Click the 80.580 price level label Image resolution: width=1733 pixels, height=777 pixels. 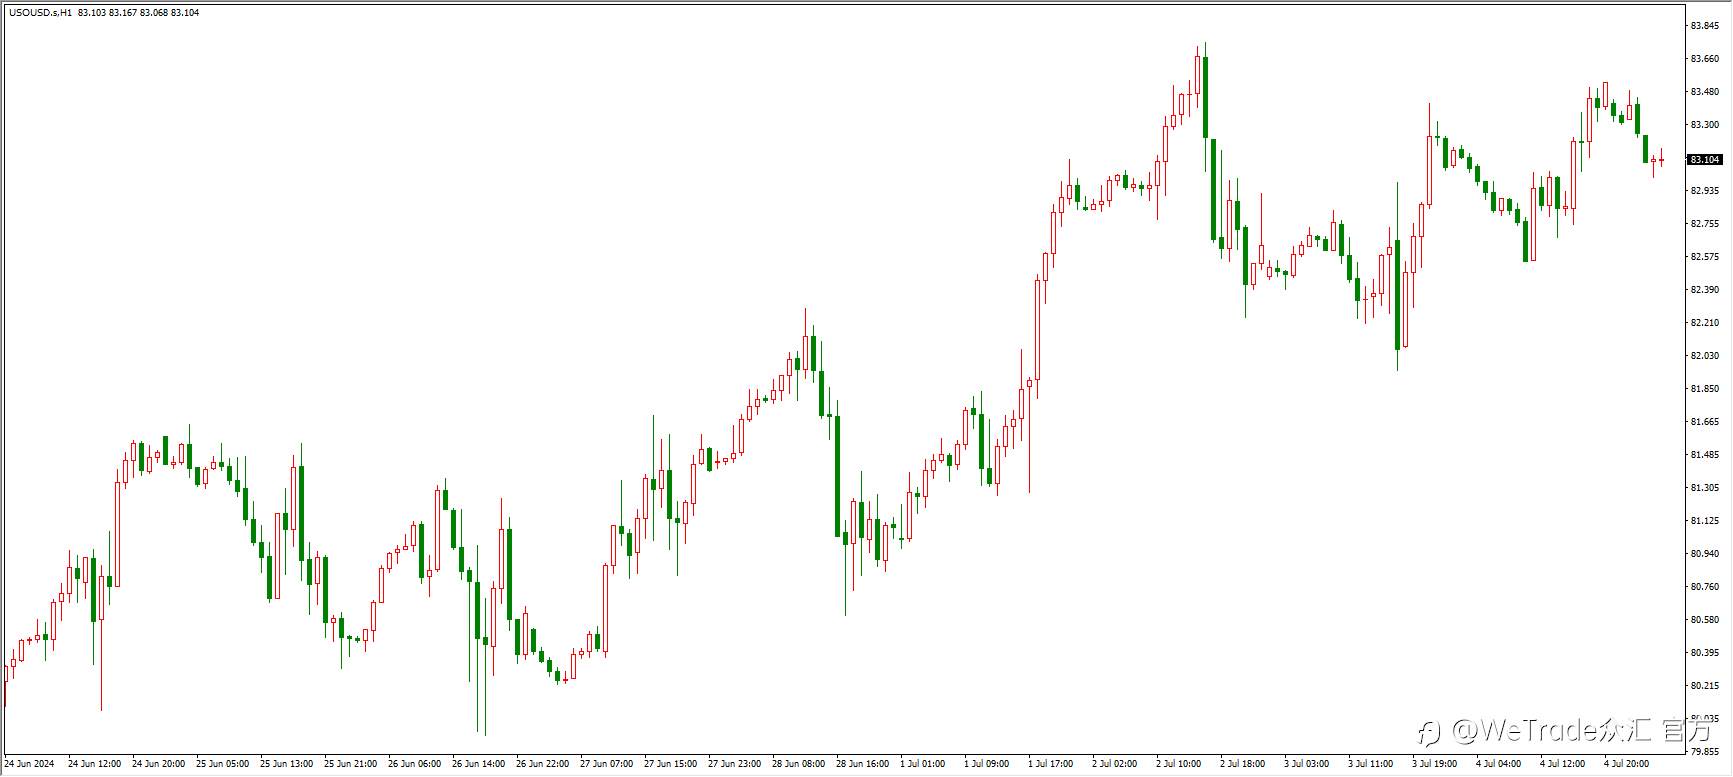coord(1704,620)
